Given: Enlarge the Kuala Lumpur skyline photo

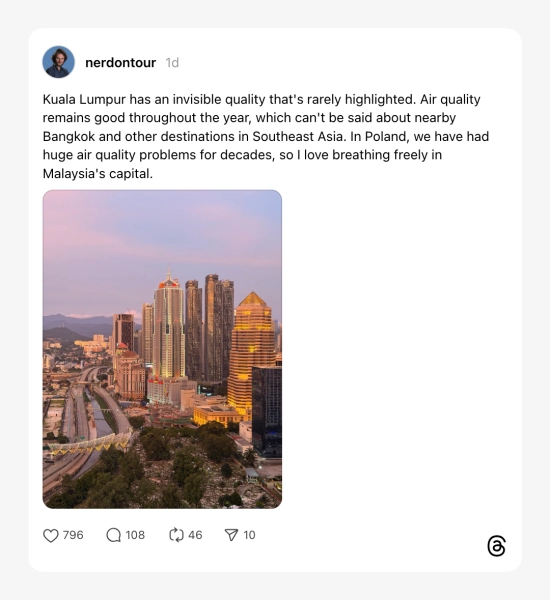Looking at the screenshot, I should click(x=162, y=349).
